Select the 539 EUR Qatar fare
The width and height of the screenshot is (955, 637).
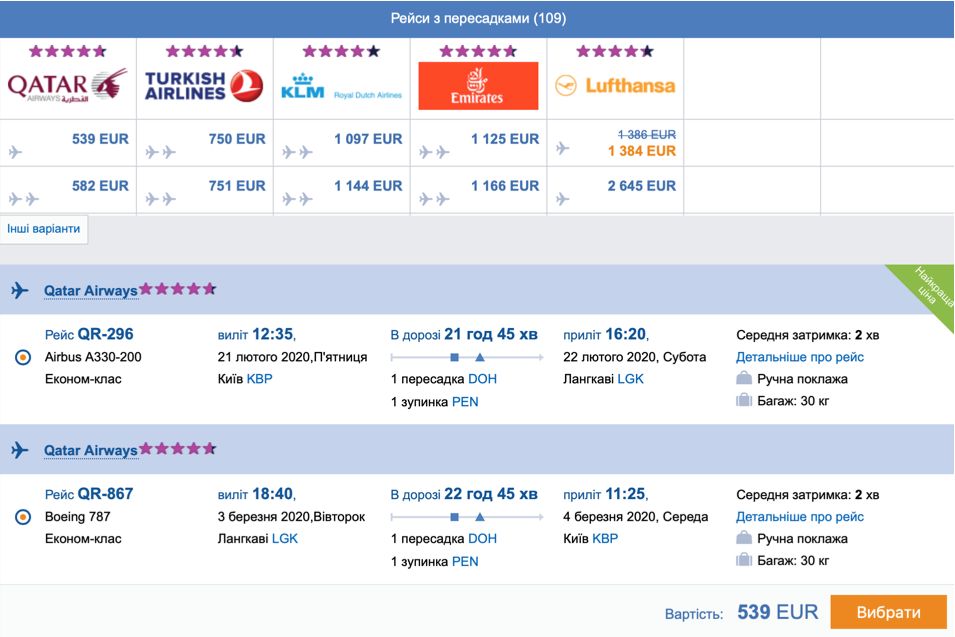click(100, 139)
